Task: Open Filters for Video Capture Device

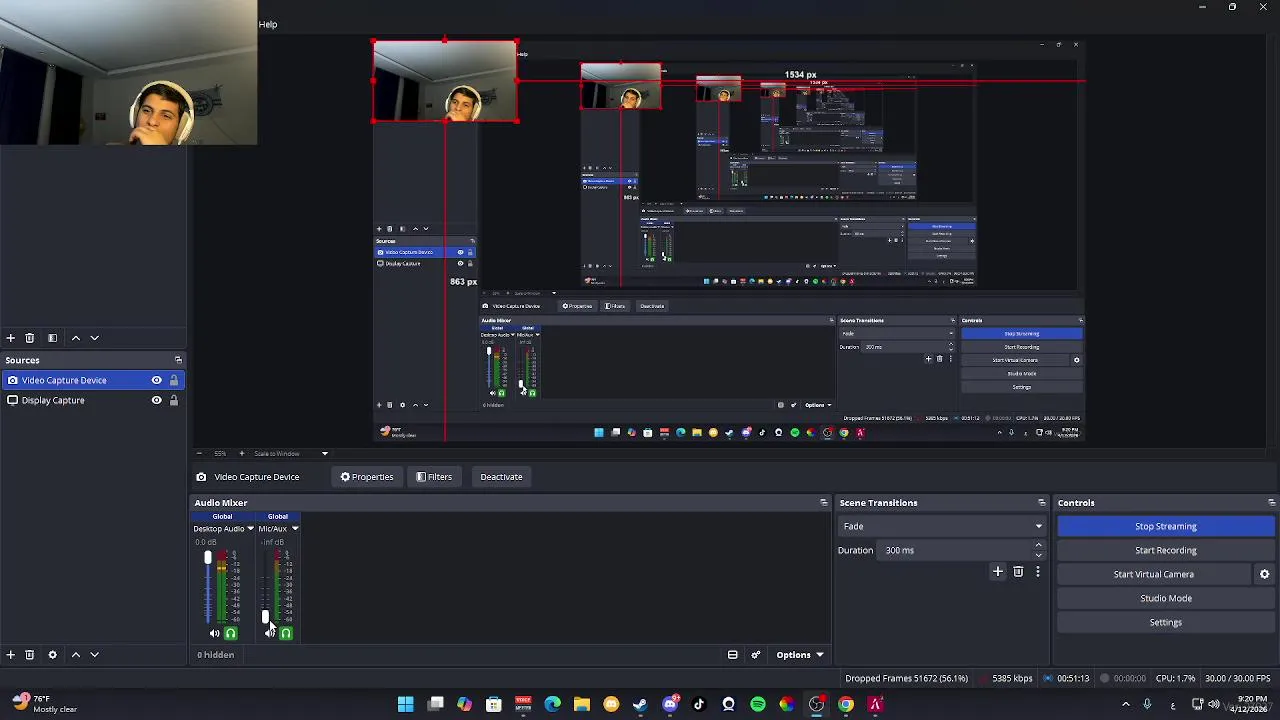Action: tap(434, 477)
